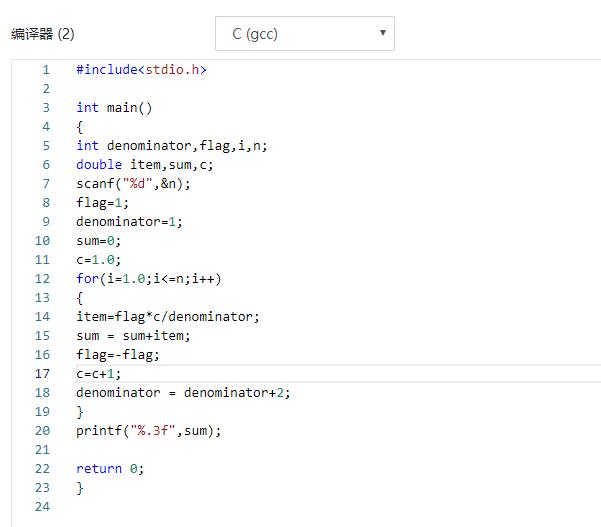Click the closing brace on line 23

pos(80,488)
